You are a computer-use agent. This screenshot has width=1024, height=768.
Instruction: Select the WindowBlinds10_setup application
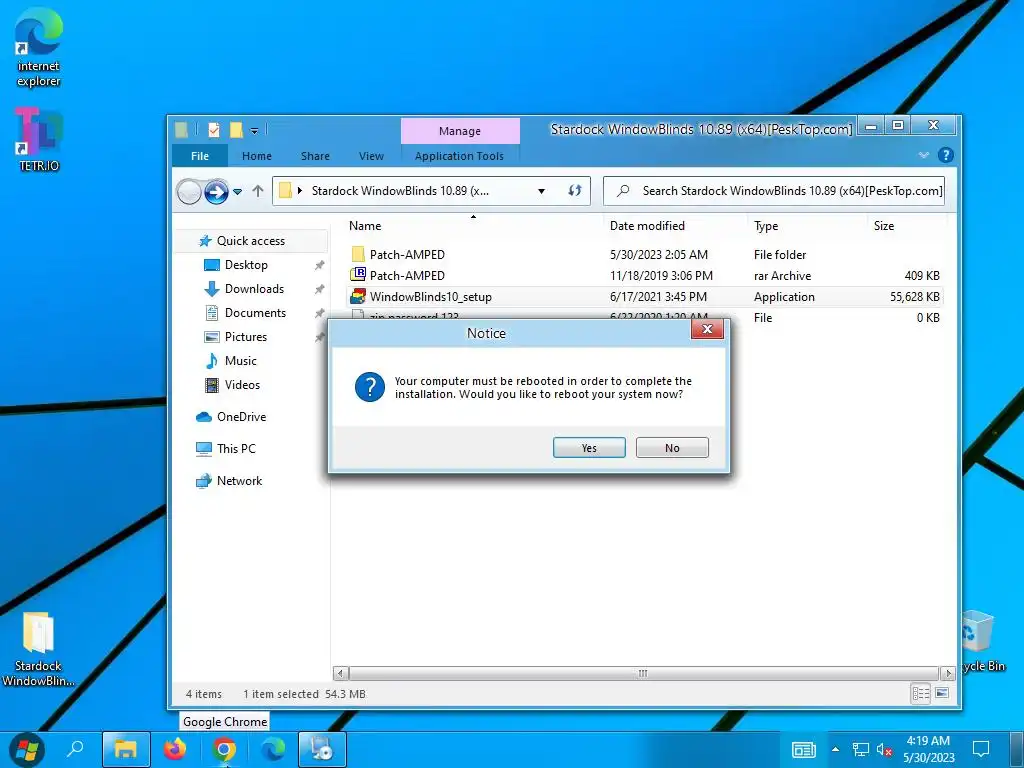(644, 296)
